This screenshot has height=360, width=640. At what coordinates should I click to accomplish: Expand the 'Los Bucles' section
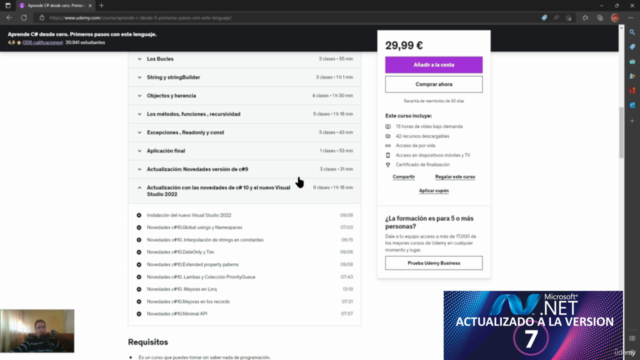[244, 59]
